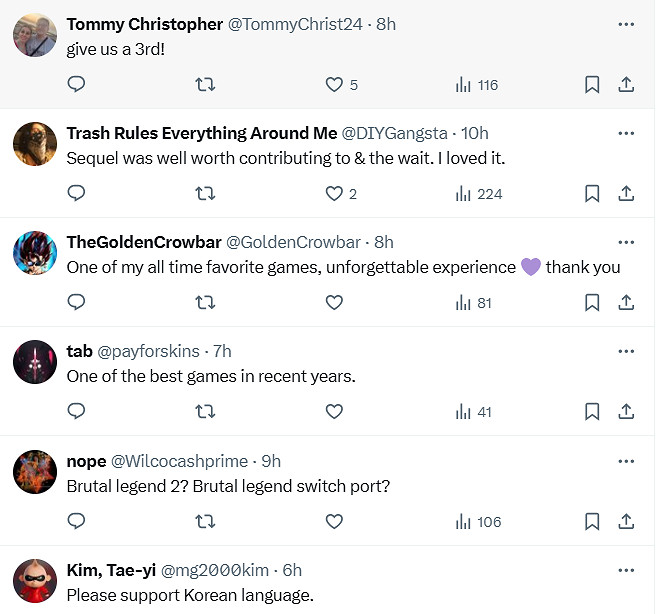Open nope's profile picture
The width and height of the screenshot is (664, 614).
tap(35, 472)
